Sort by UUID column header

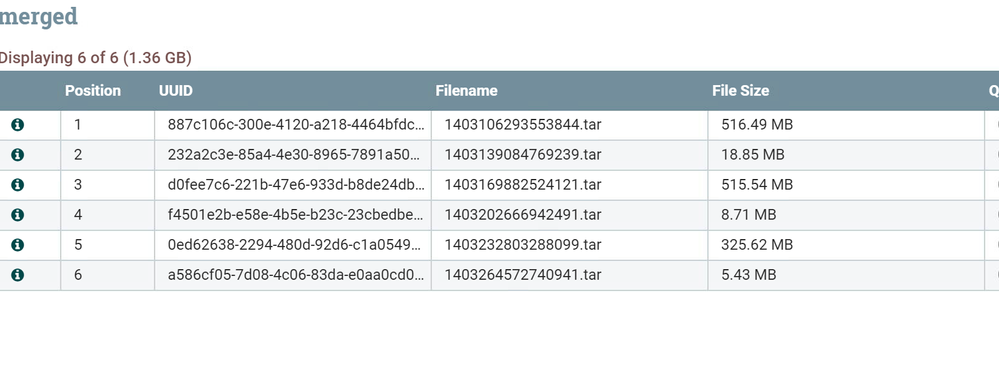(x=176, y=91)
